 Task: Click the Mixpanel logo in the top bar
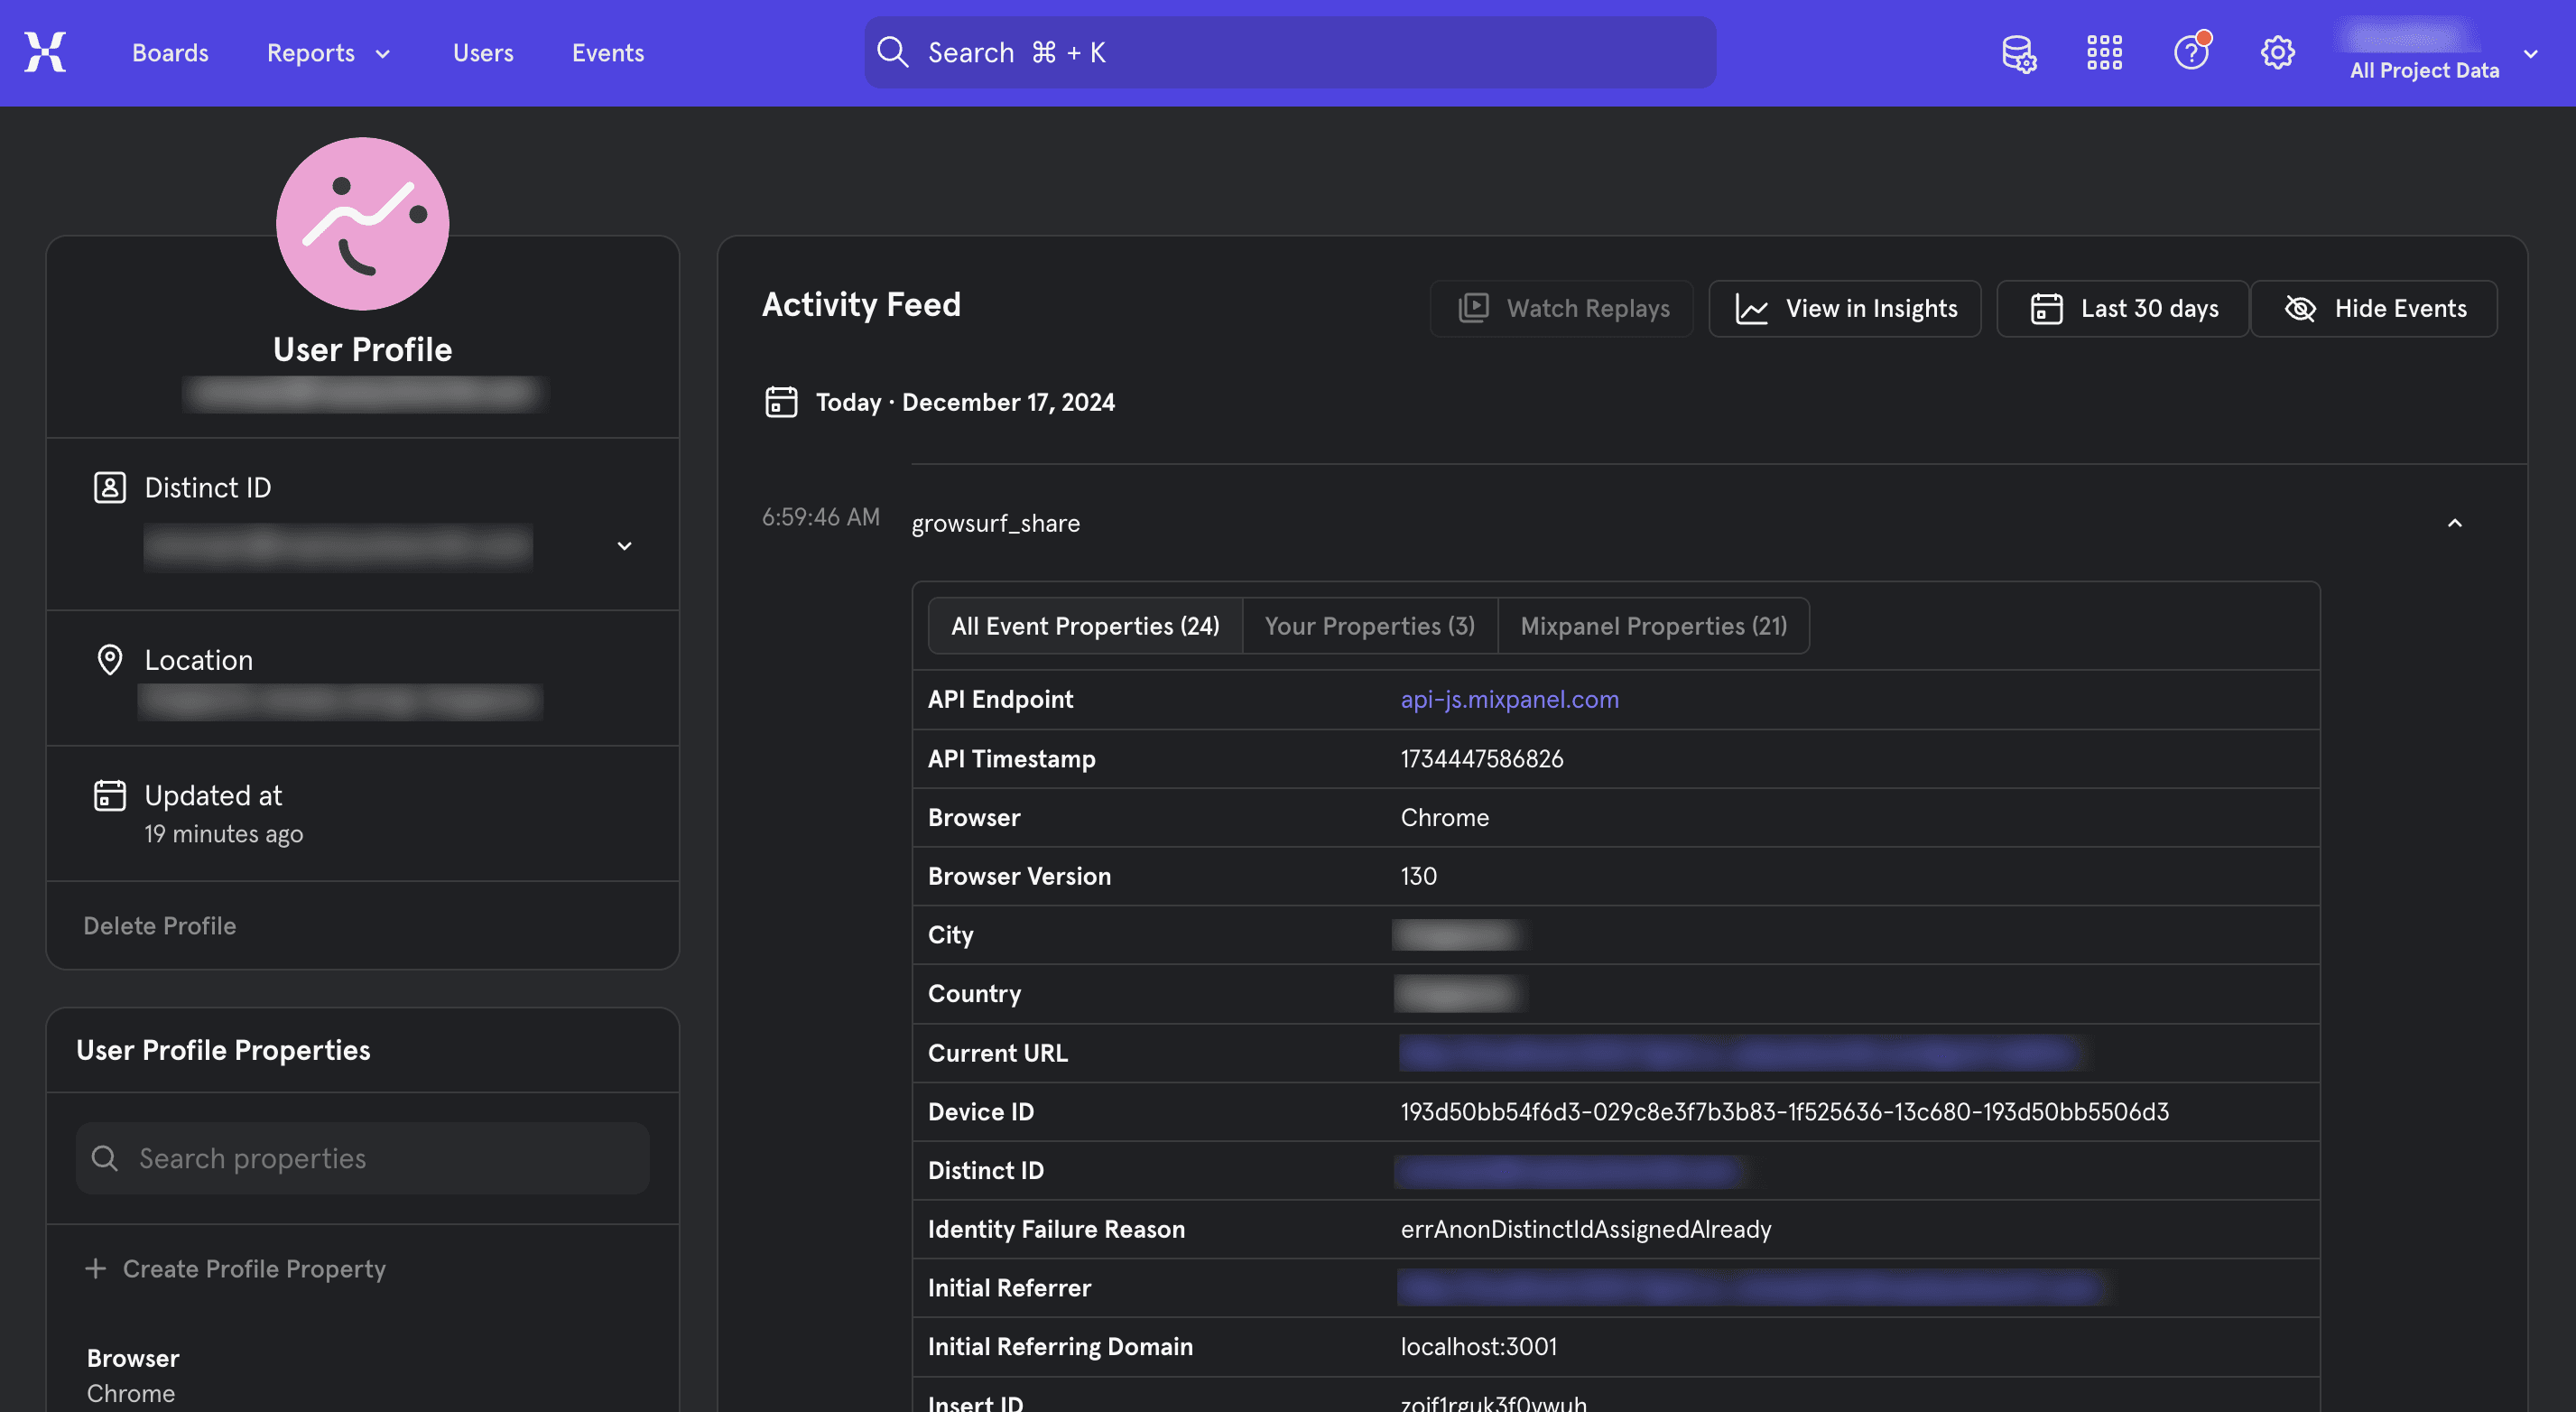pyautogui.click(x=44, y=52)
